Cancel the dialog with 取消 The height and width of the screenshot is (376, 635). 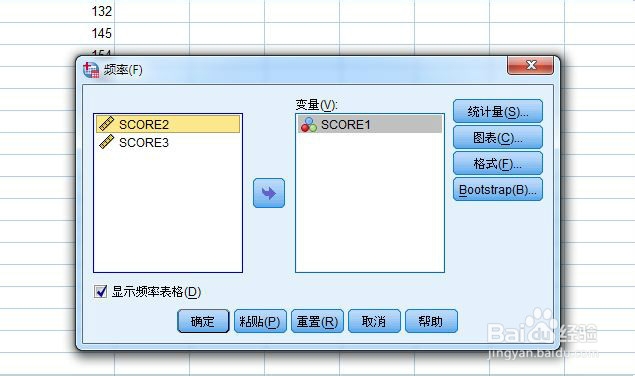(x=374, y=321)
